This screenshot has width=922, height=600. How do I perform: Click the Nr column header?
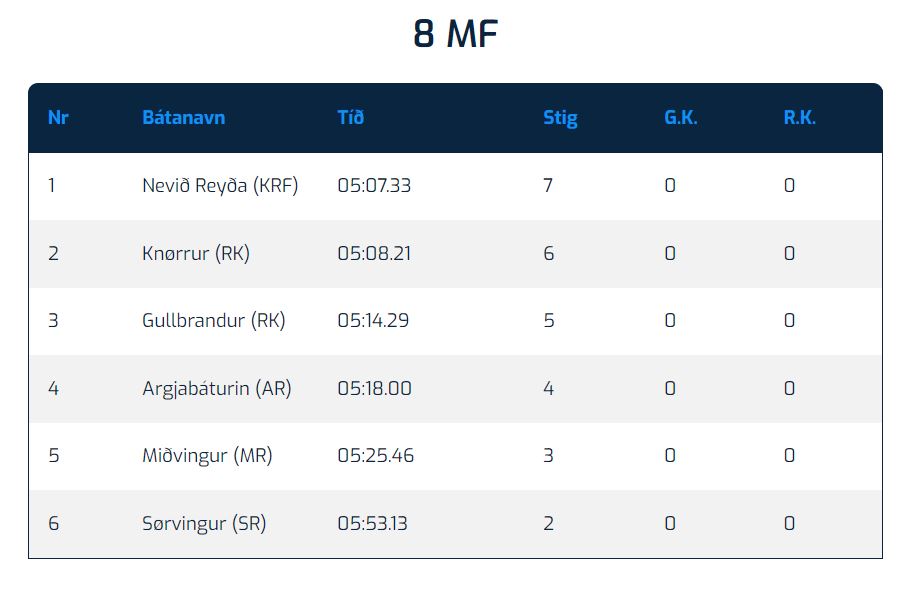tap(58, 118)
